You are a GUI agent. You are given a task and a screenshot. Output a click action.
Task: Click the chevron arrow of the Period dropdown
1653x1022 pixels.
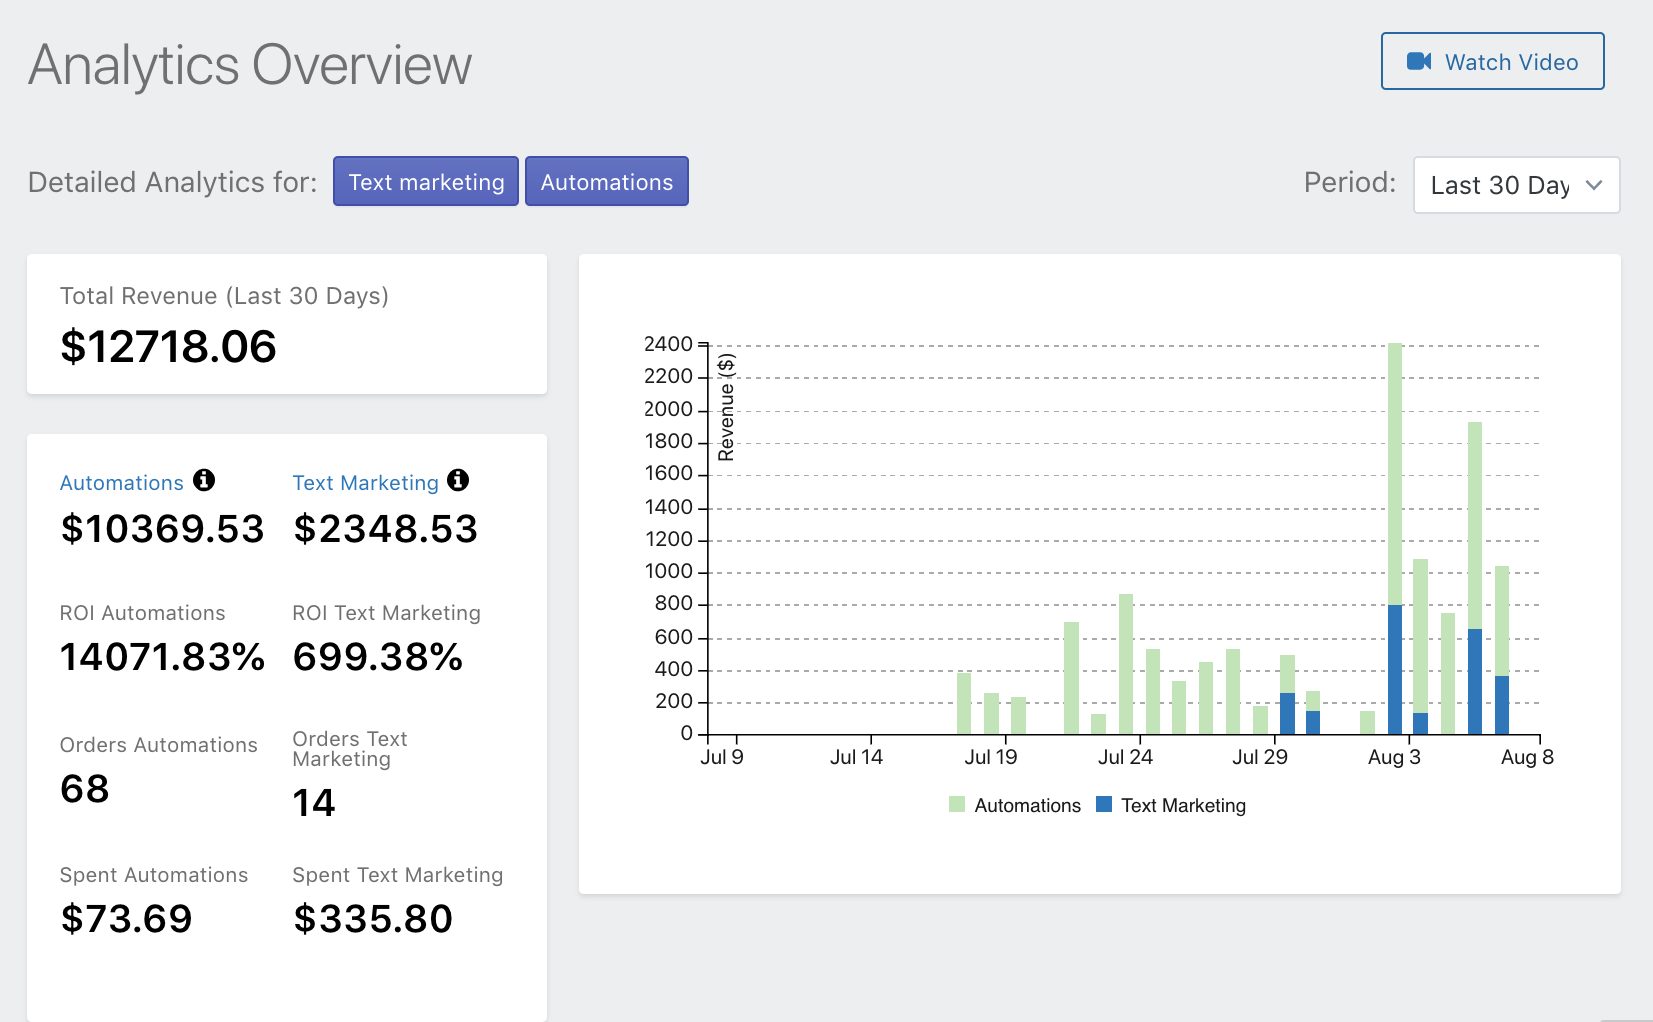(x=1594, y=185)
